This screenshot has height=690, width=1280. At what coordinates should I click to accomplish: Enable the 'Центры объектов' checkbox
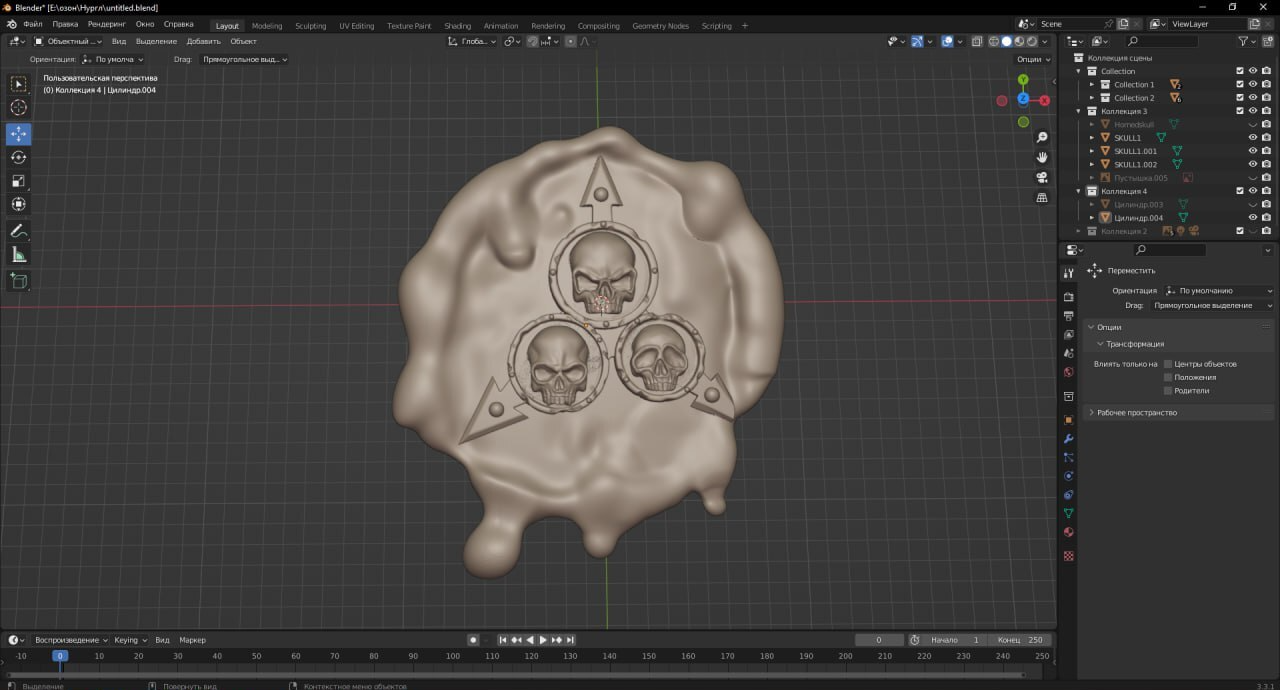pos(1168,364)
